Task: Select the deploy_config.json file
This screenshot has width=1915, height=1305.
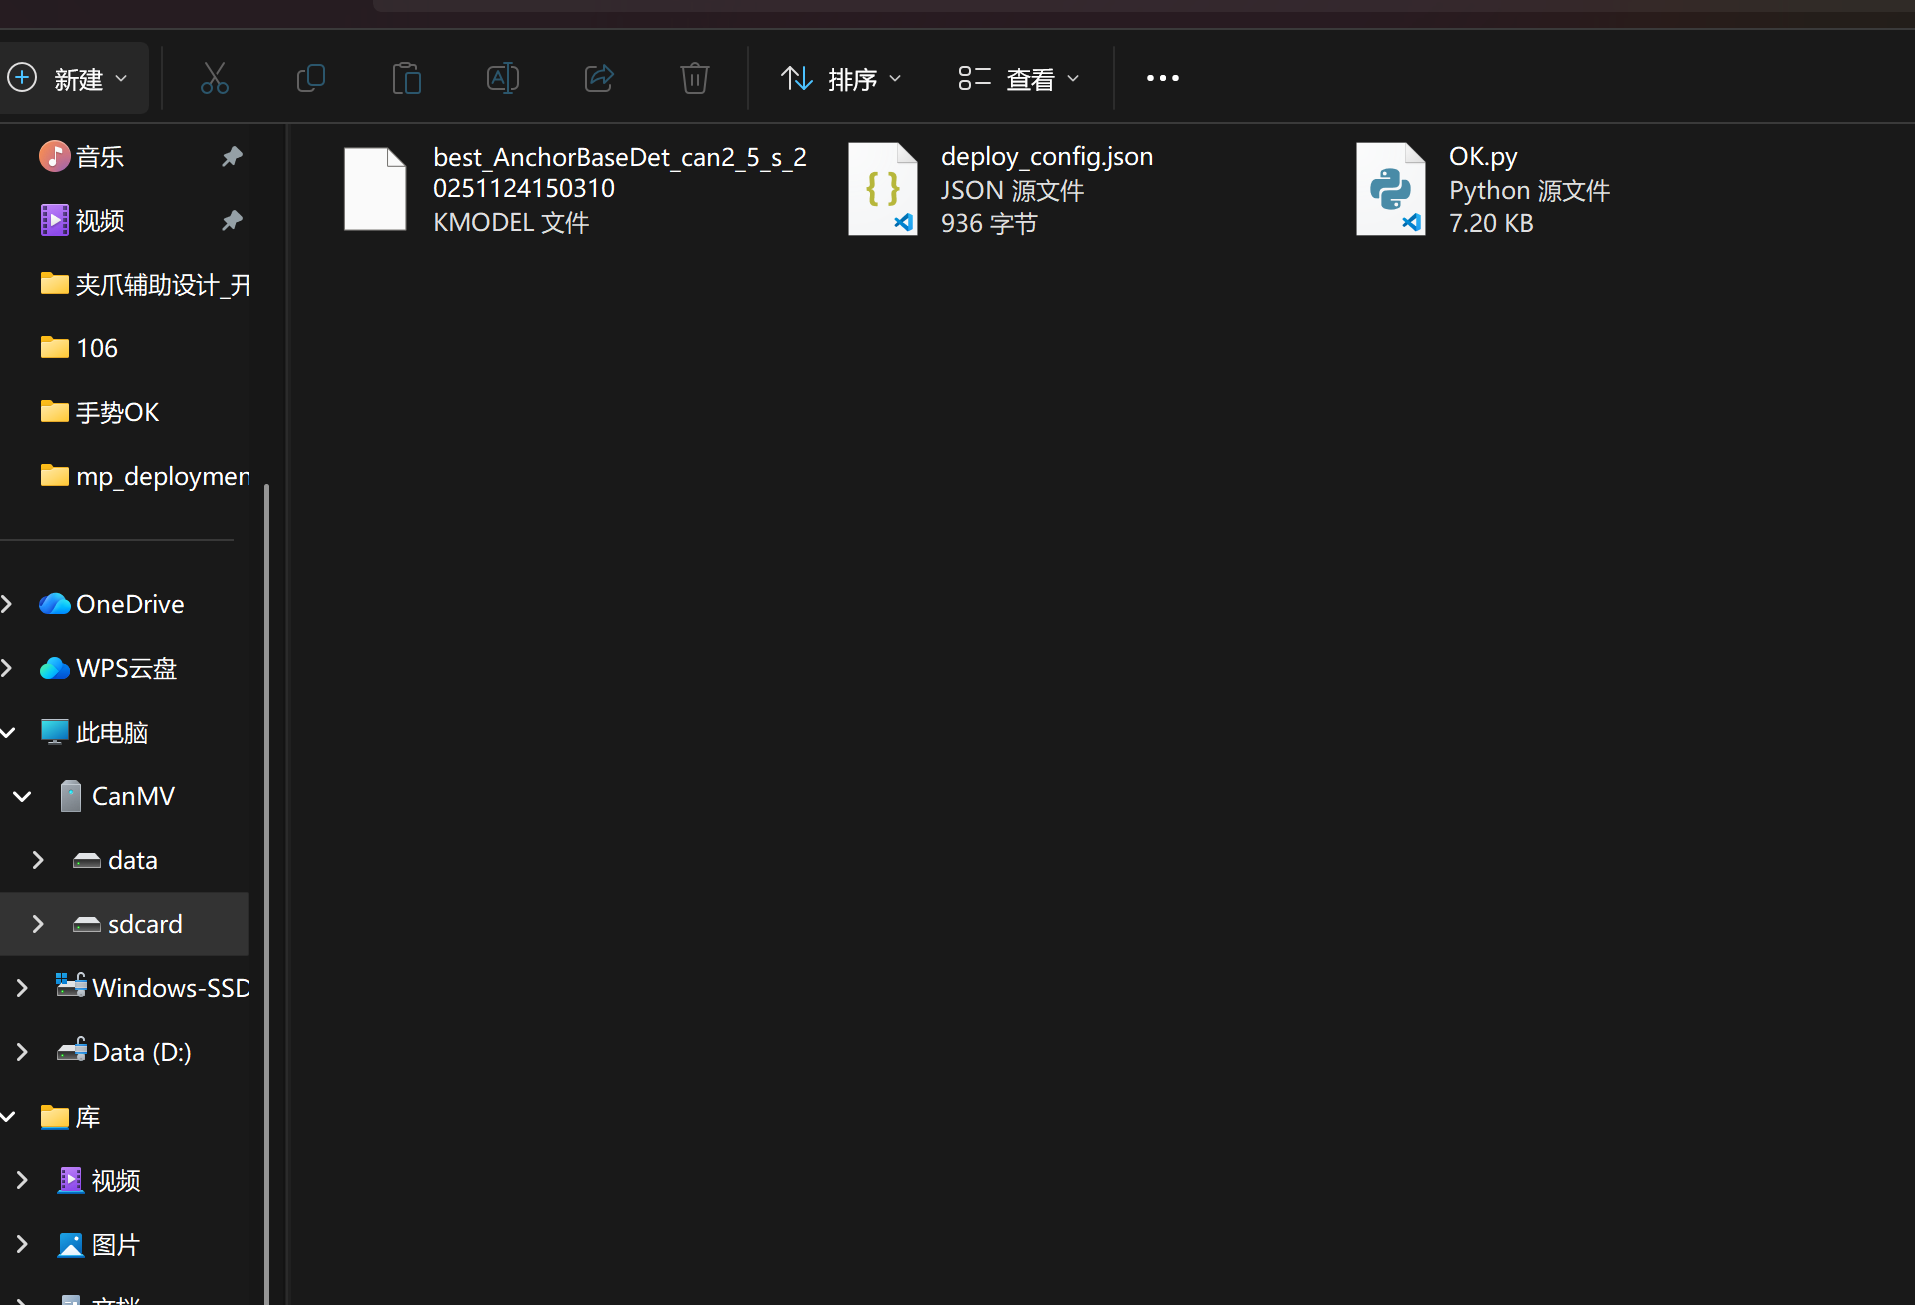Action: [x=882, y=189]
